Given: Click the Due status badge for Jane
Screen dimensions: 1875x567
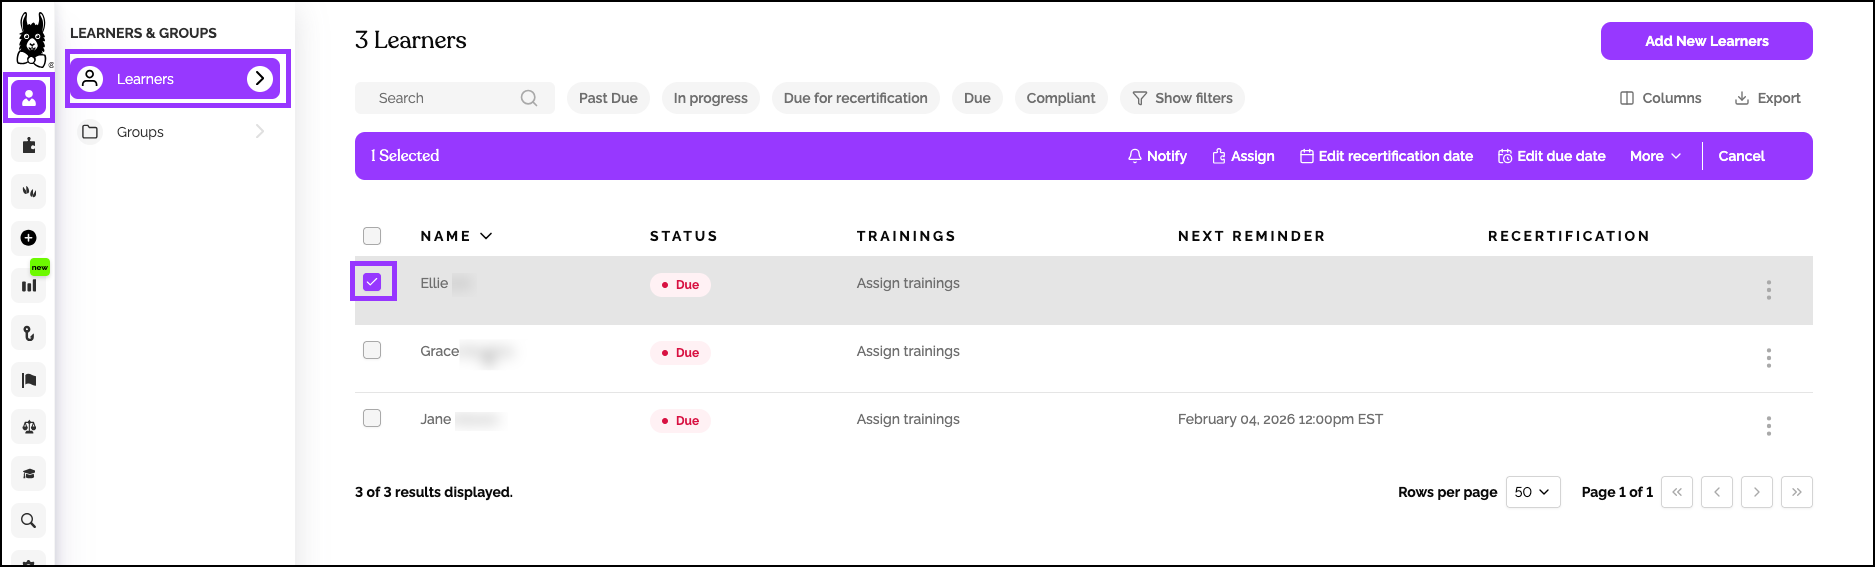Looking at the screenshot, I should [x=680, y=421].
